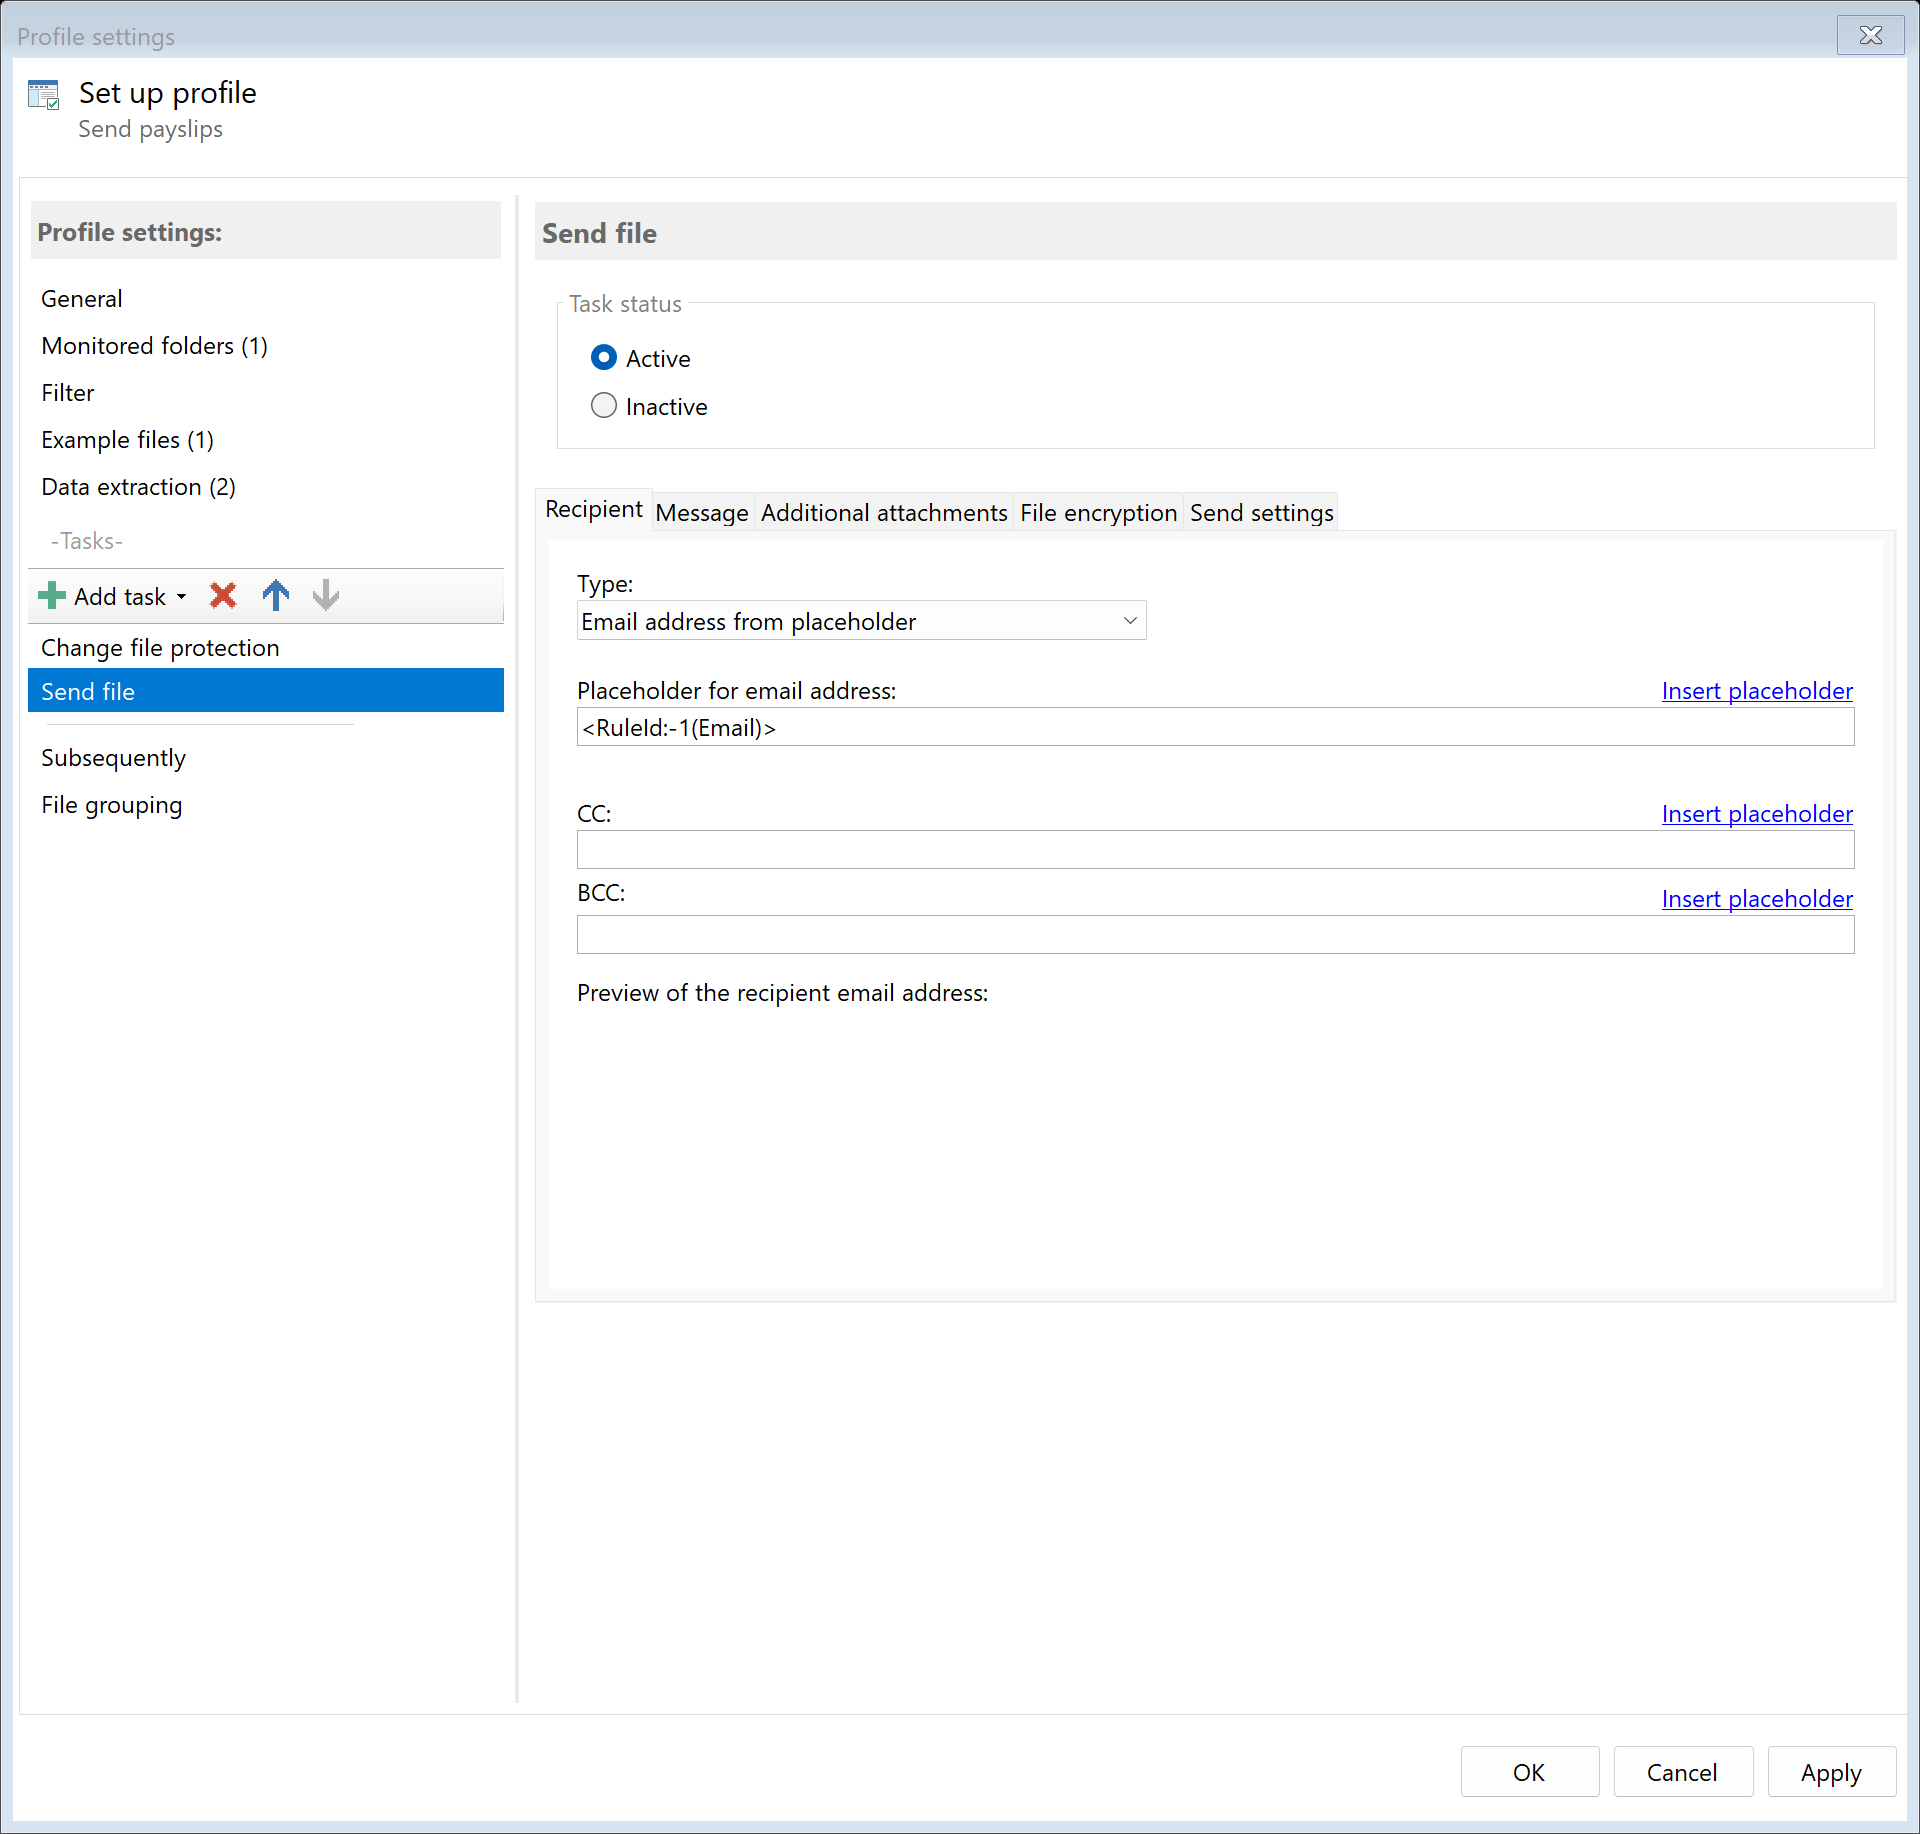Click the Set up profile icon in the header
This screenshot has height=1834, width=1920.
coord(44,93)
